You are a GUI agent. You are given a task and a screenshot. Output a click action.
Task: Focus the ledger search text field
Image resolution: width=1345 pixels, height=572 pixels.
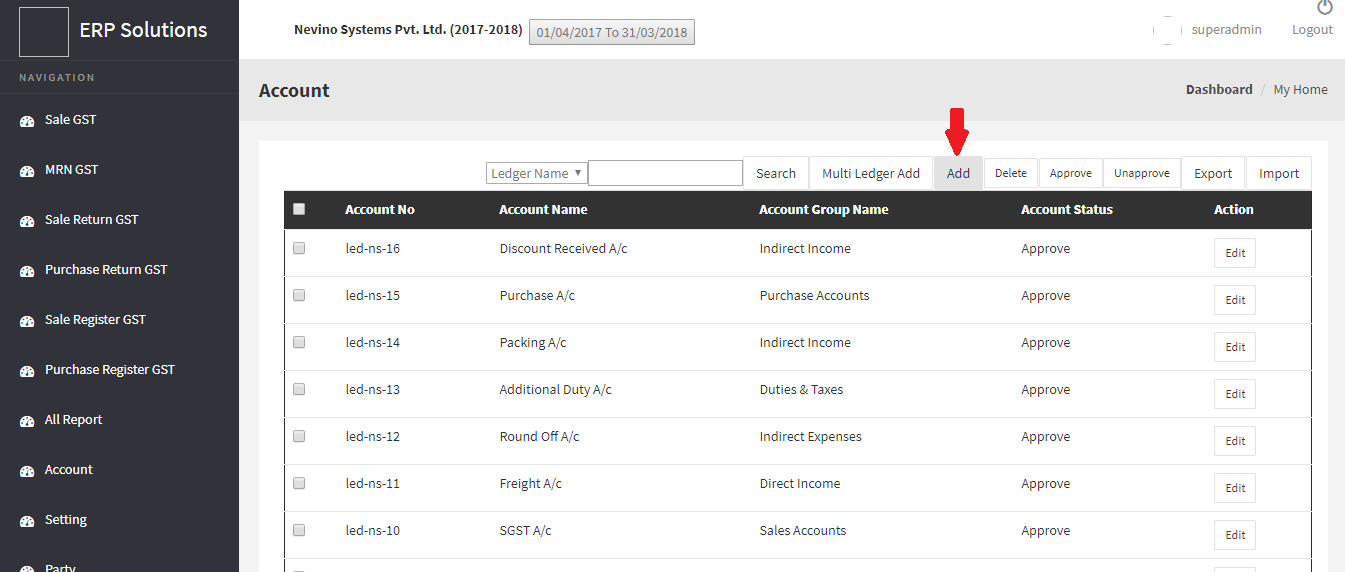665,173
